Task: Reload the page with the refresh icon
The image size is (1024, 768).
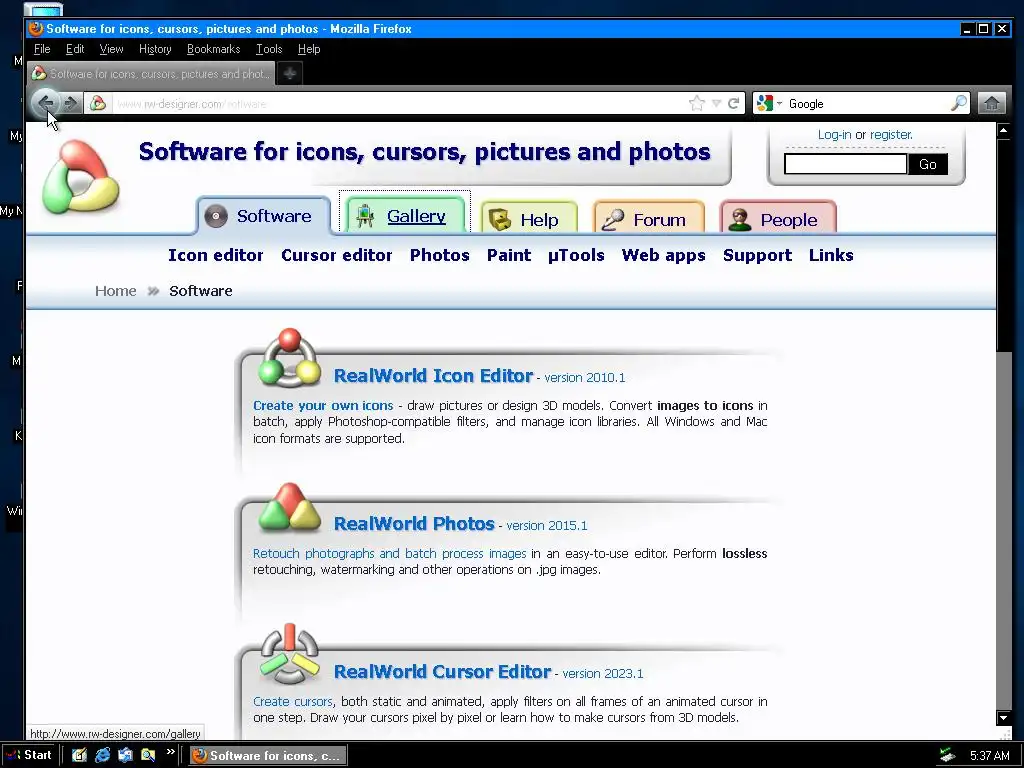Action: [x=733, y=103]
